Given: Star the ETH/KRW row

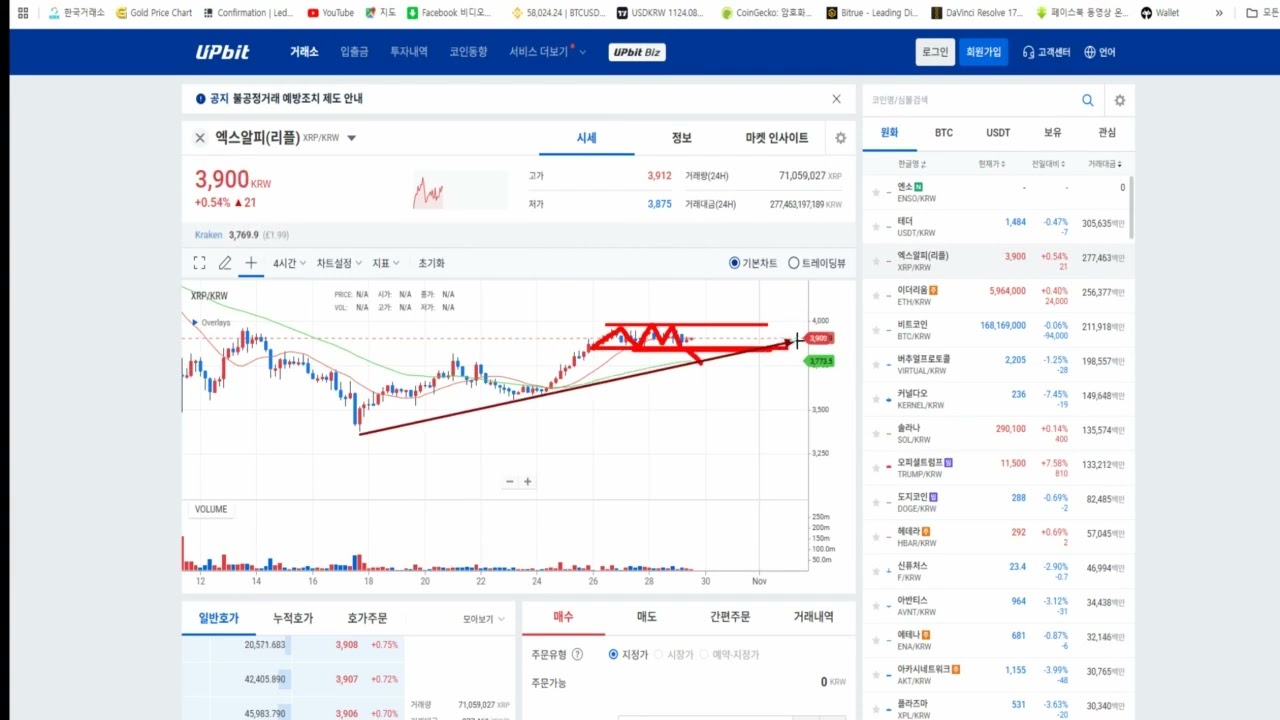Looking at the screenshot, I should 876,295.
